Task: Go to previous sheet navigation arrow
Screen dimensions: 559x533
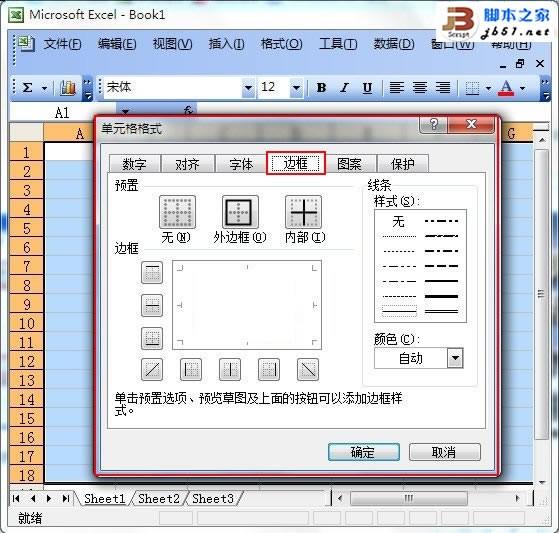Action: (33, 498)
